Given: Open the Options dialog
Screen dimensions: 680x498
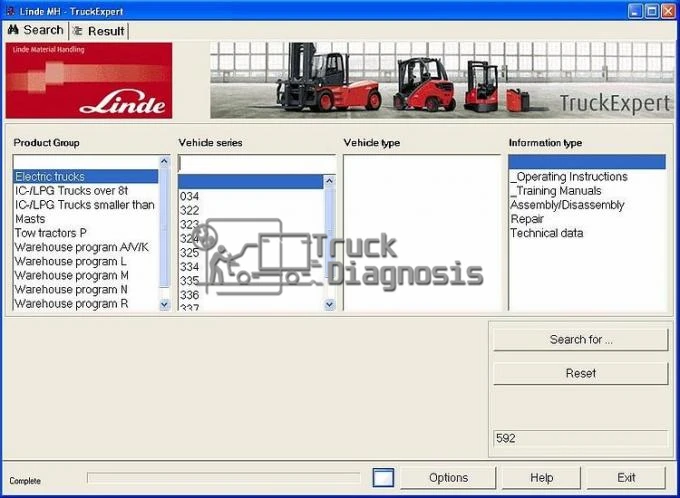Looking at the screenshot, I should pyautogui.click(x=448, y=478).
